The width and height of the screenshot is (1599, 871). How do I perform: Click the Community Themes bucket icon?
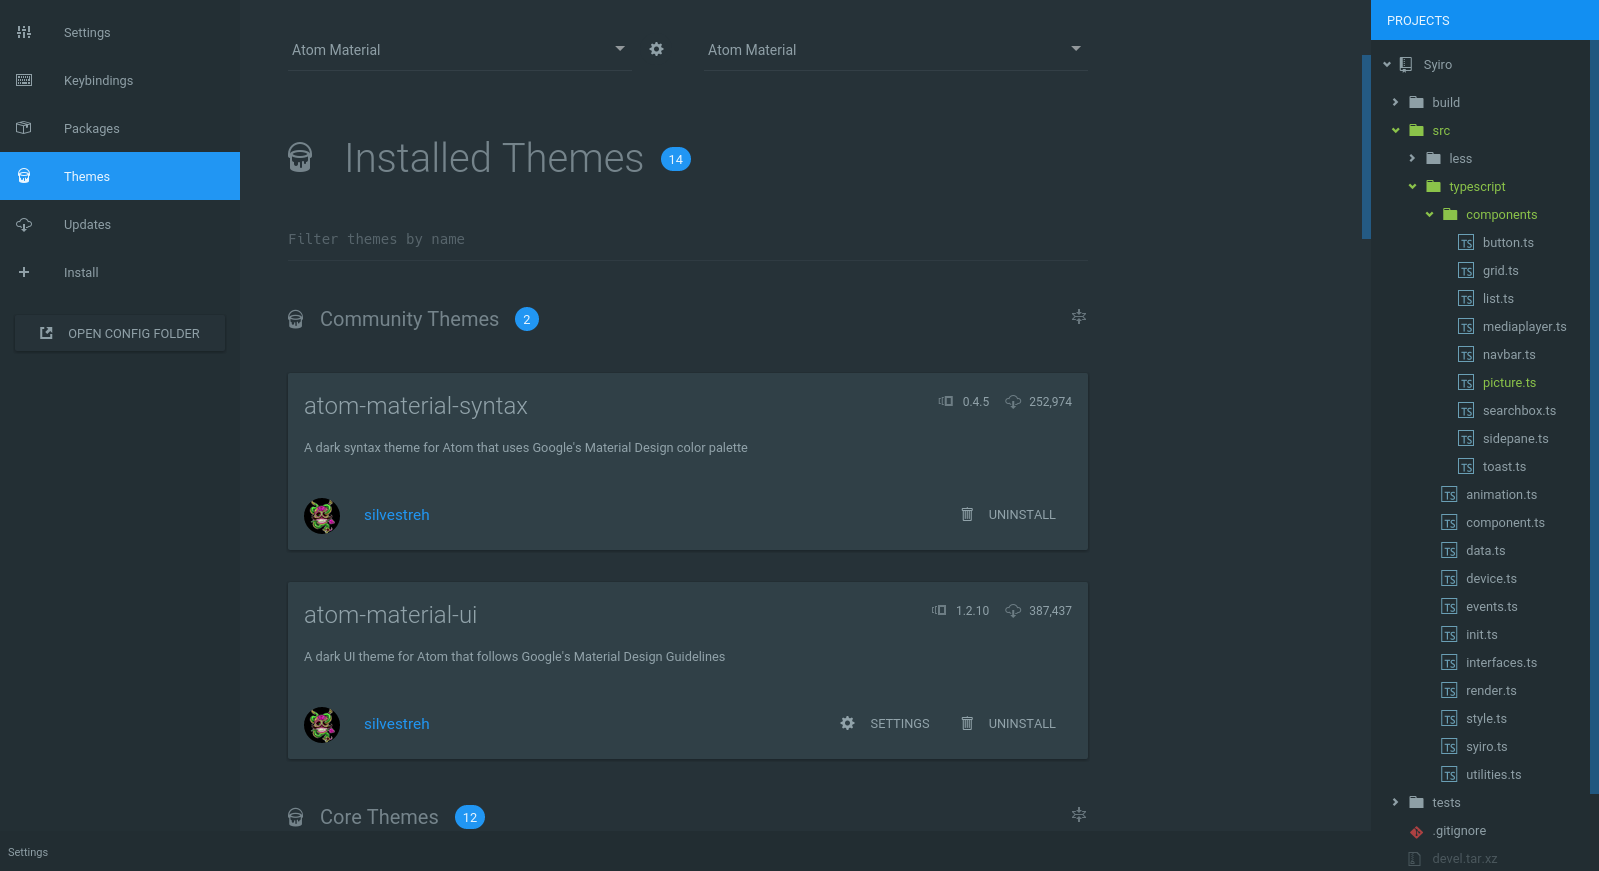click(x=295, y=319)
